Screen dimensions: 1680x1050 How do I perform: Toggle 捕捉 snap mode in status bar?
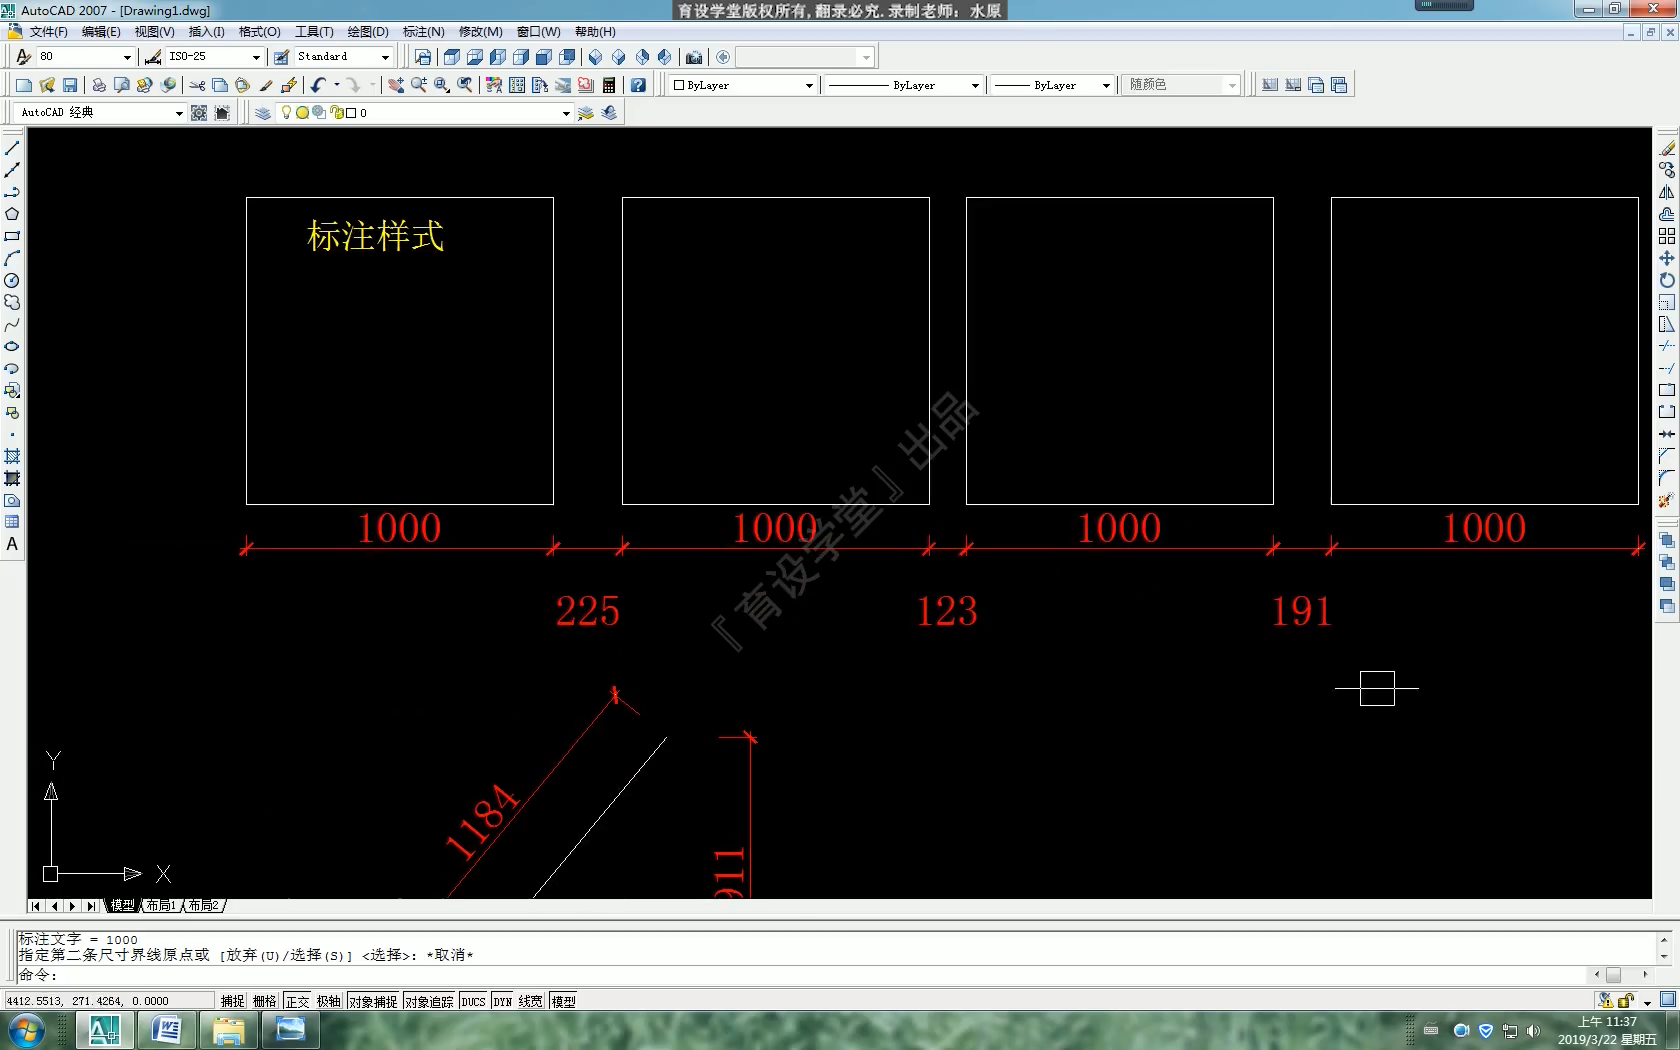[x=233, y=1001]
